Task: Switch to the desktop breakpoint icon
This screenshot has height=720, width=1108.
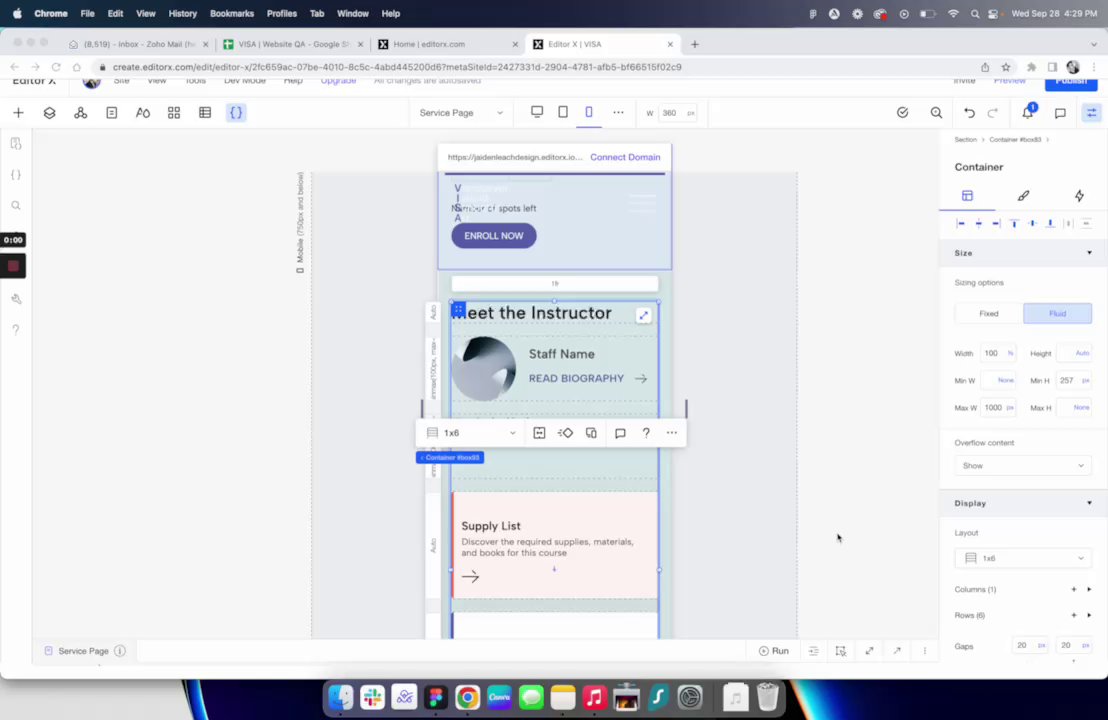Action: [x=537, y=112]
